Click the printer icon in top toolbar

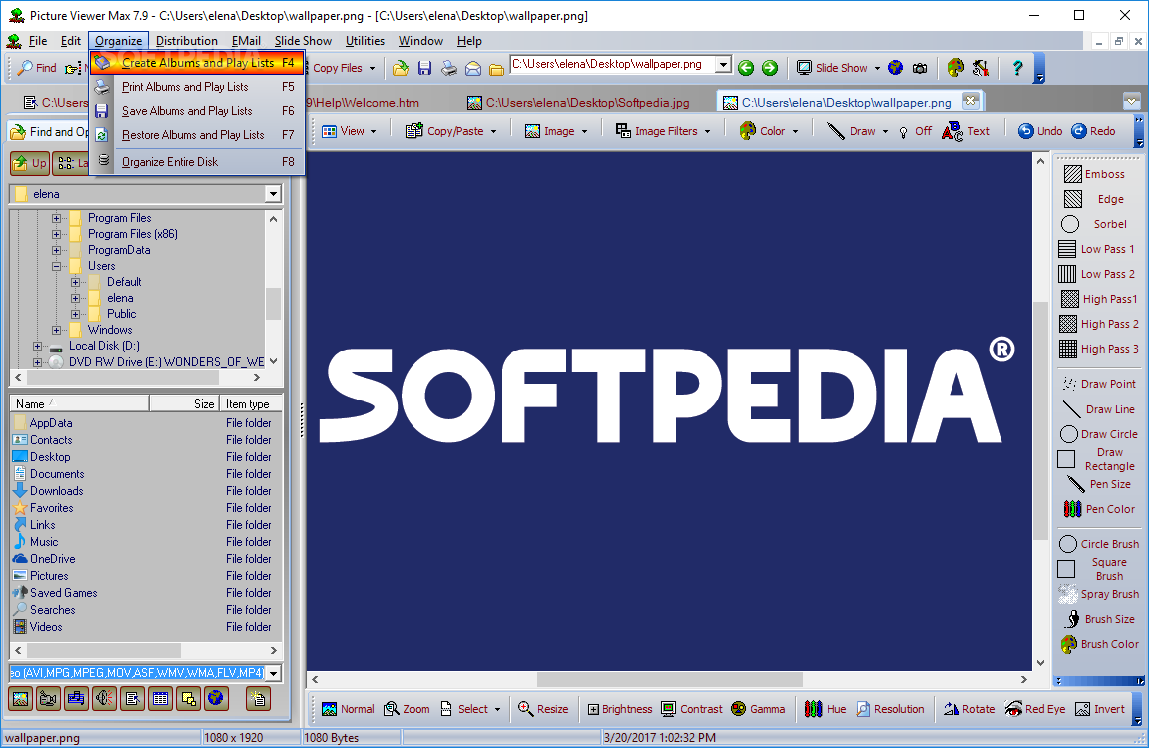click(448, 68)
